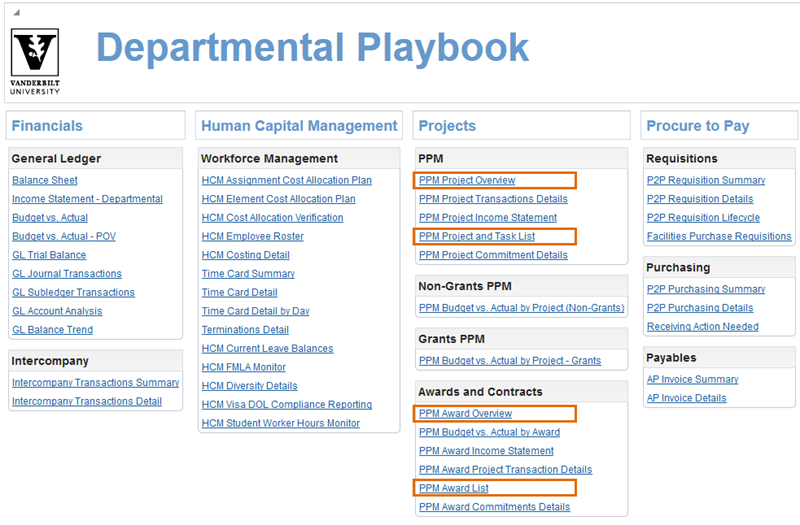Open the PPM Award List report

[x=453, y=488]
